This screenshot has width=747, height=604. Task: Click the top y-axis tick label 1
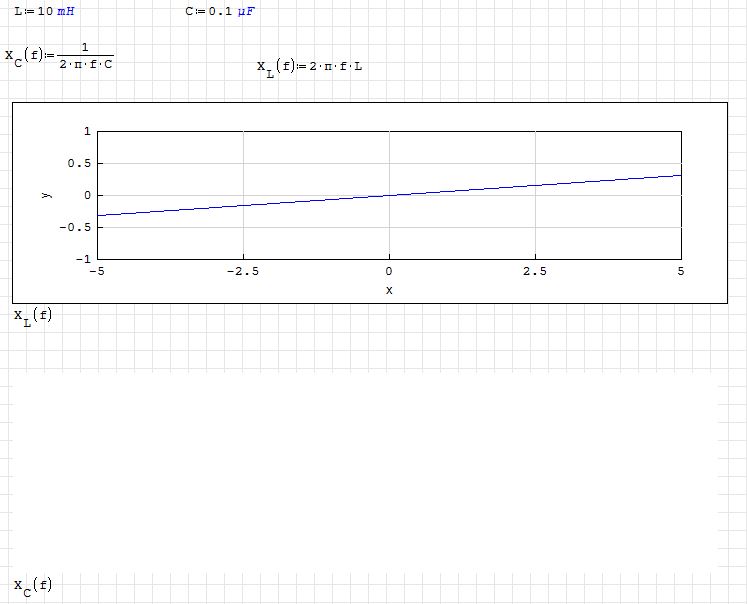click(87, 131)
